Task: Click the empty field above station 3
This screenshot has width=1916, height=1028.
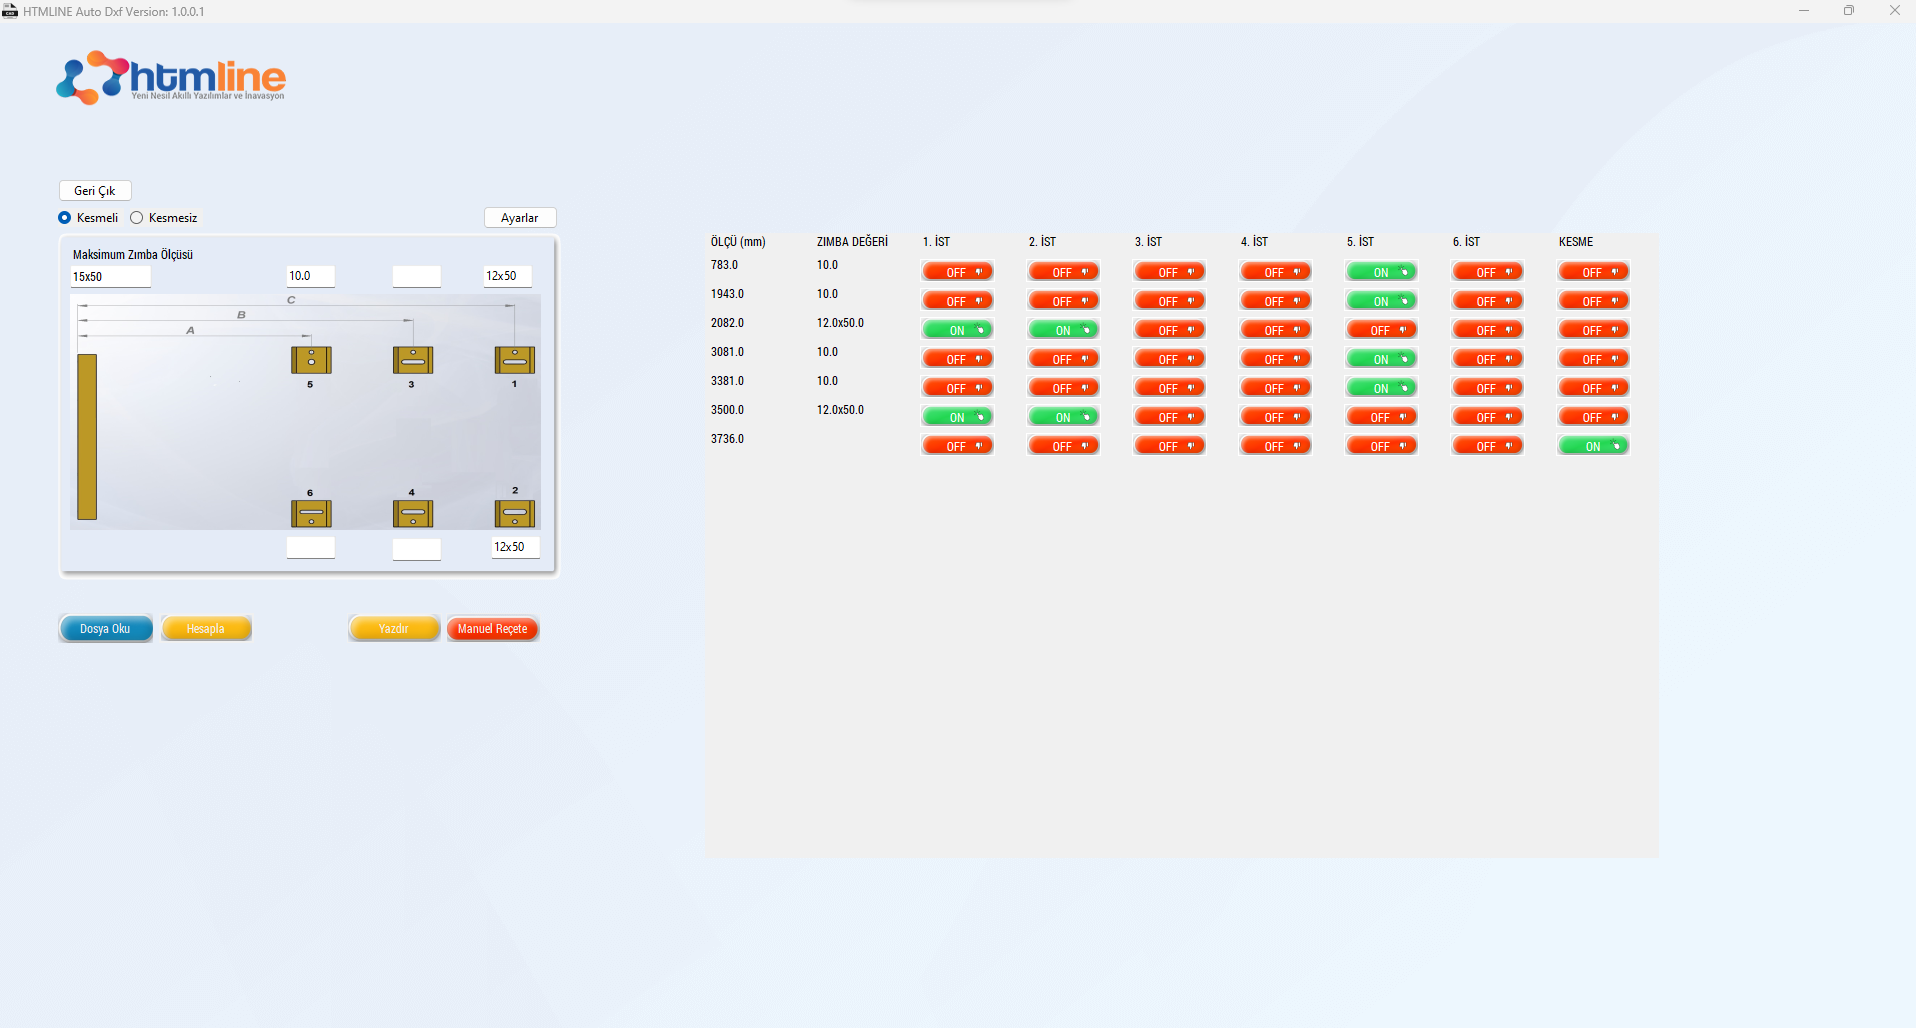Action: tap(417, 276)
